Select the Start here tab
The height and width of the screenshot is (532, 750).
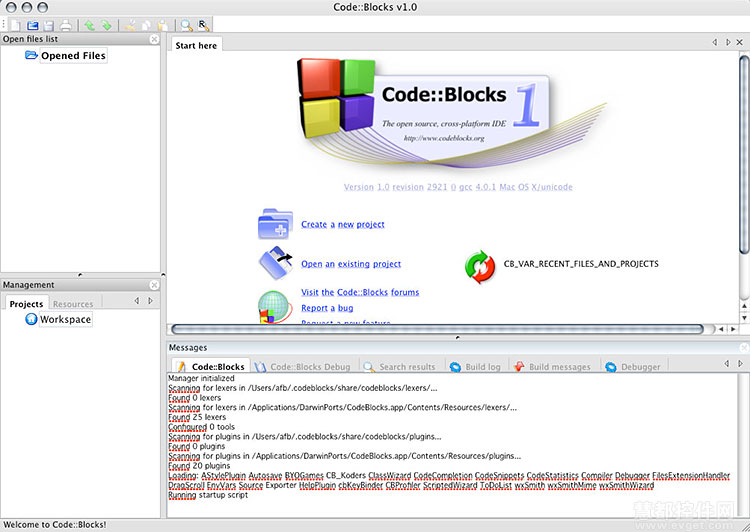(196, 45)
